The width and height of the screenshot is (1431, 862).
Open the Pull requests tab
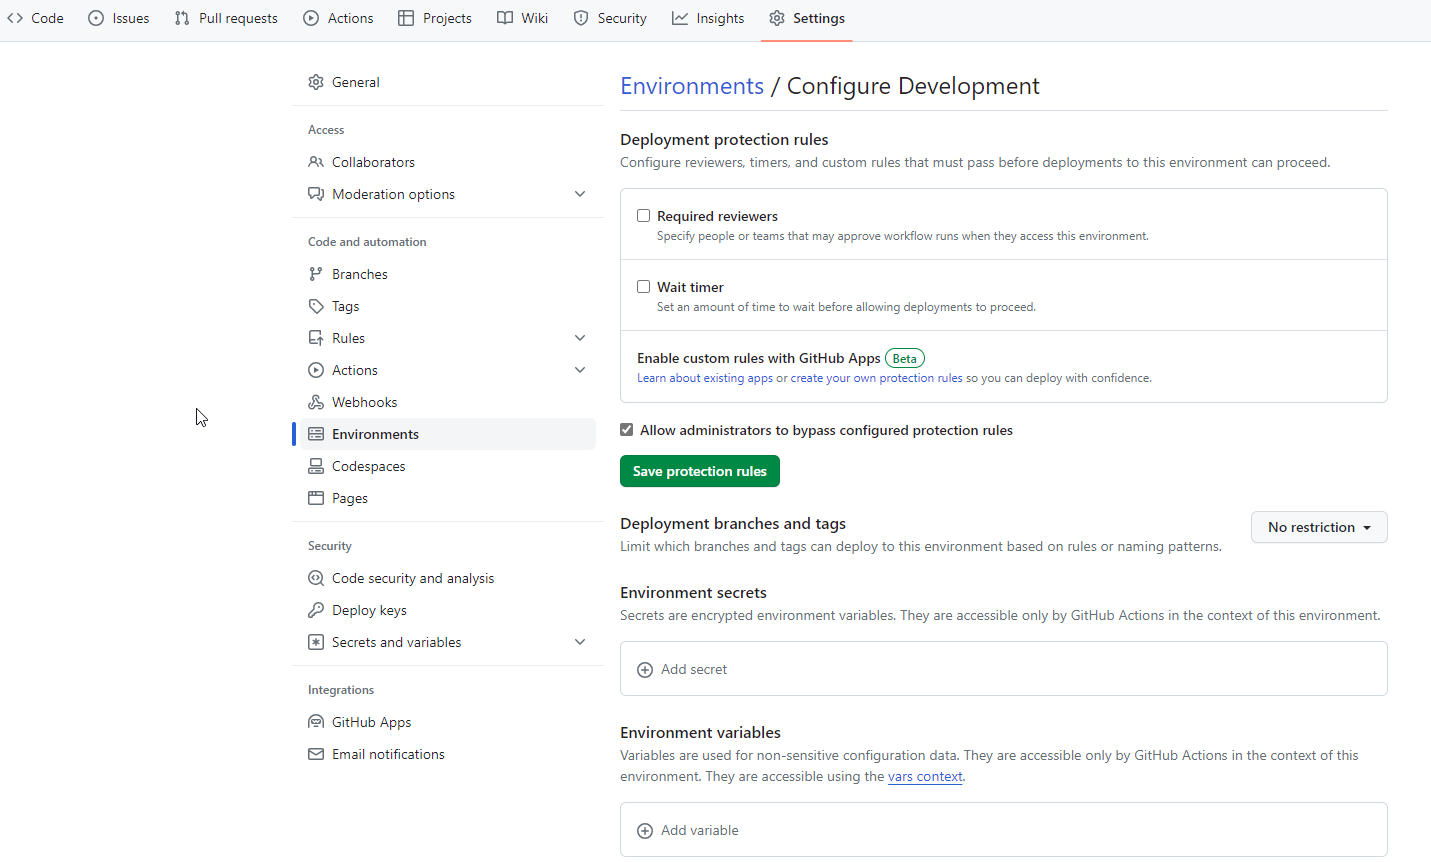click(226, 18)
